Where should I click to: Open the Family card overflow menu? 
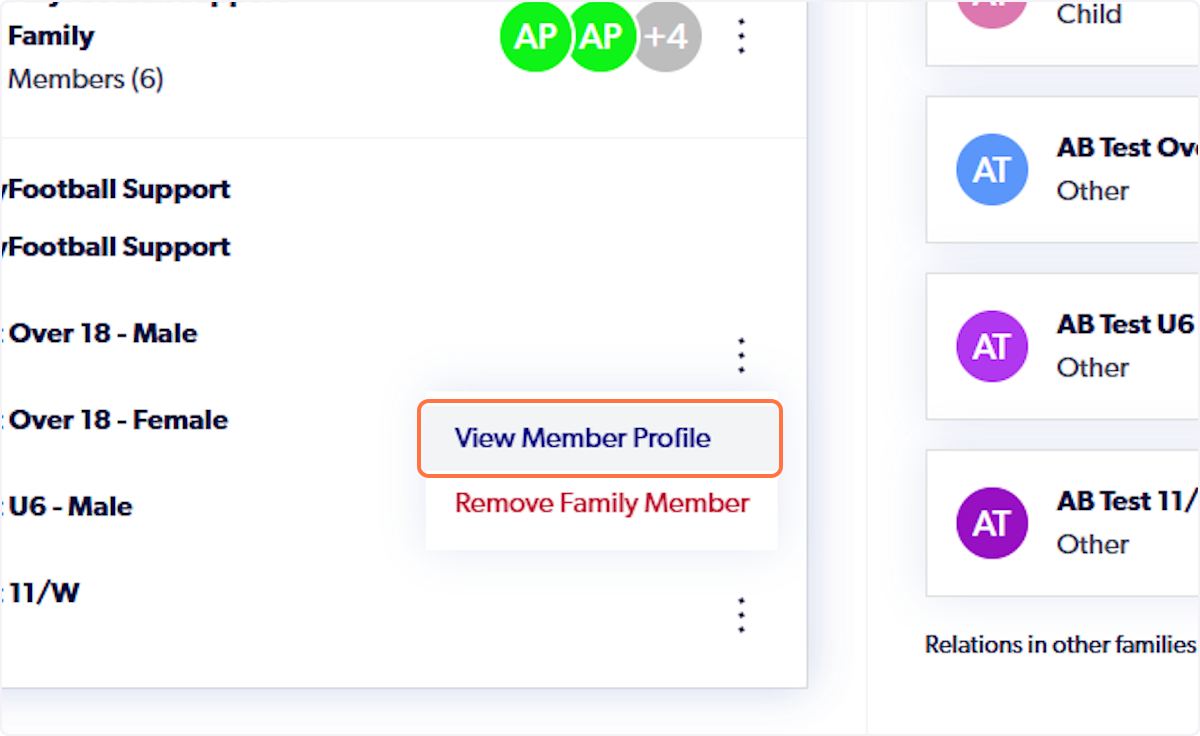741,36
